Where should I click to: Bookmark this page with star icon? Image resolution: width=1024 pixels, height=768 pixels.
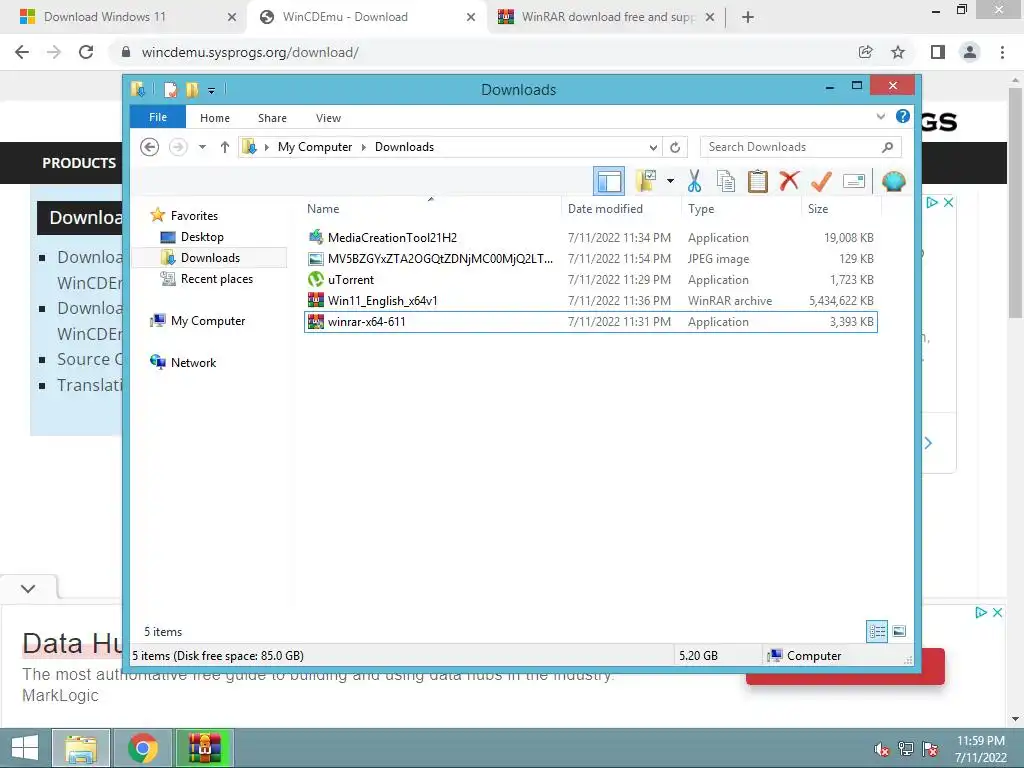898,52
